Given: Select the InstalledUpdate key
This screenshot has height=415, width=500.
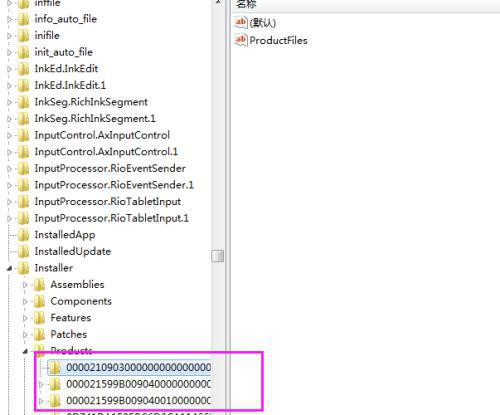Looking at the screenshot, I should [x=73, y=251].
